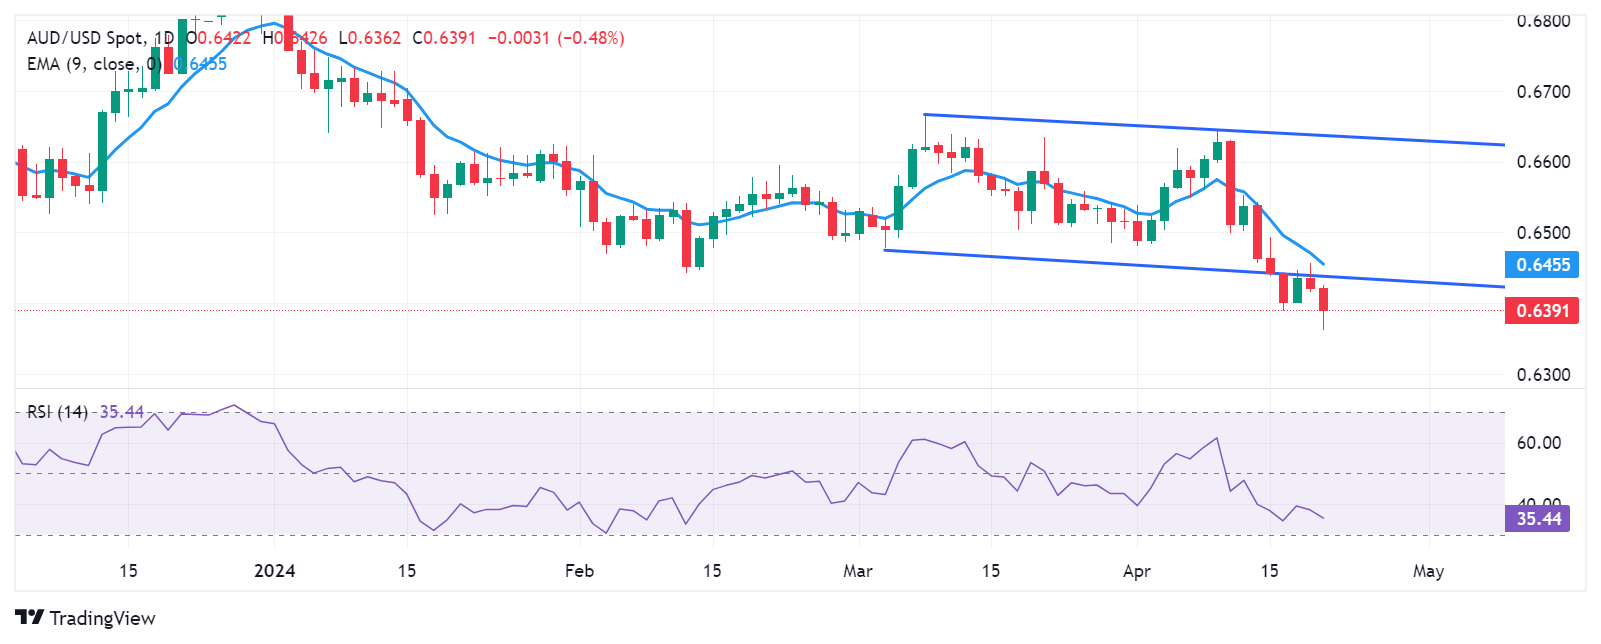Screen dimensions: 1601x644
Task: Click the purple 35.44 RSI value label
Action: click(x=1538, y=518)
